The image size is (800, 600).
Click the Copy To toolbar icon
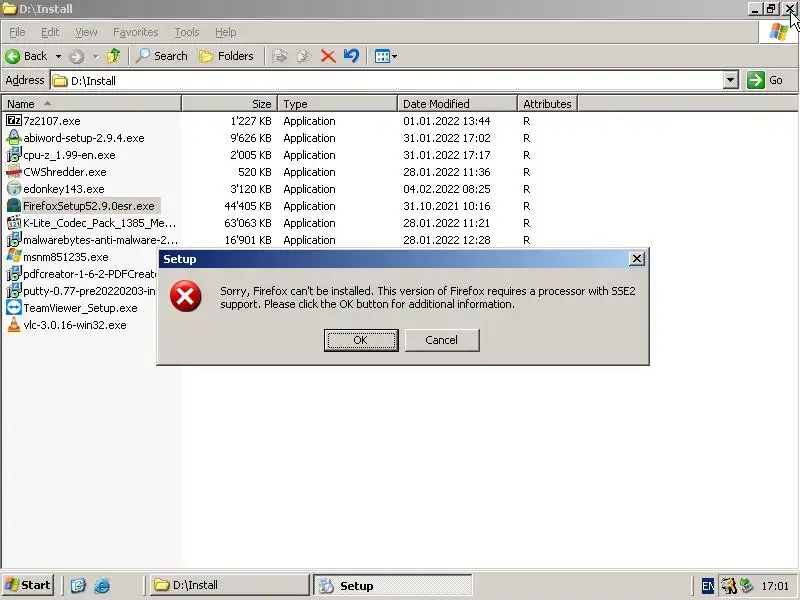304,56
